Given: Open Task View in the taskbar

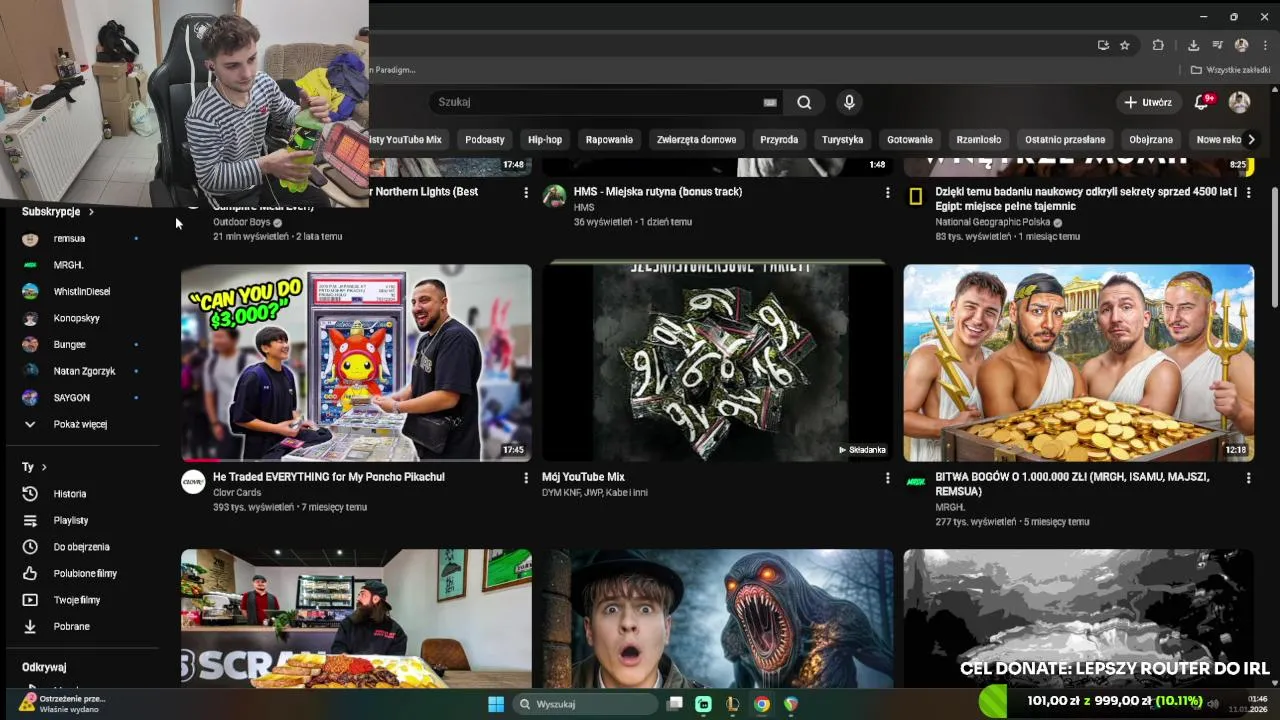Looking at the screenshot, I should tap(675, 704).
